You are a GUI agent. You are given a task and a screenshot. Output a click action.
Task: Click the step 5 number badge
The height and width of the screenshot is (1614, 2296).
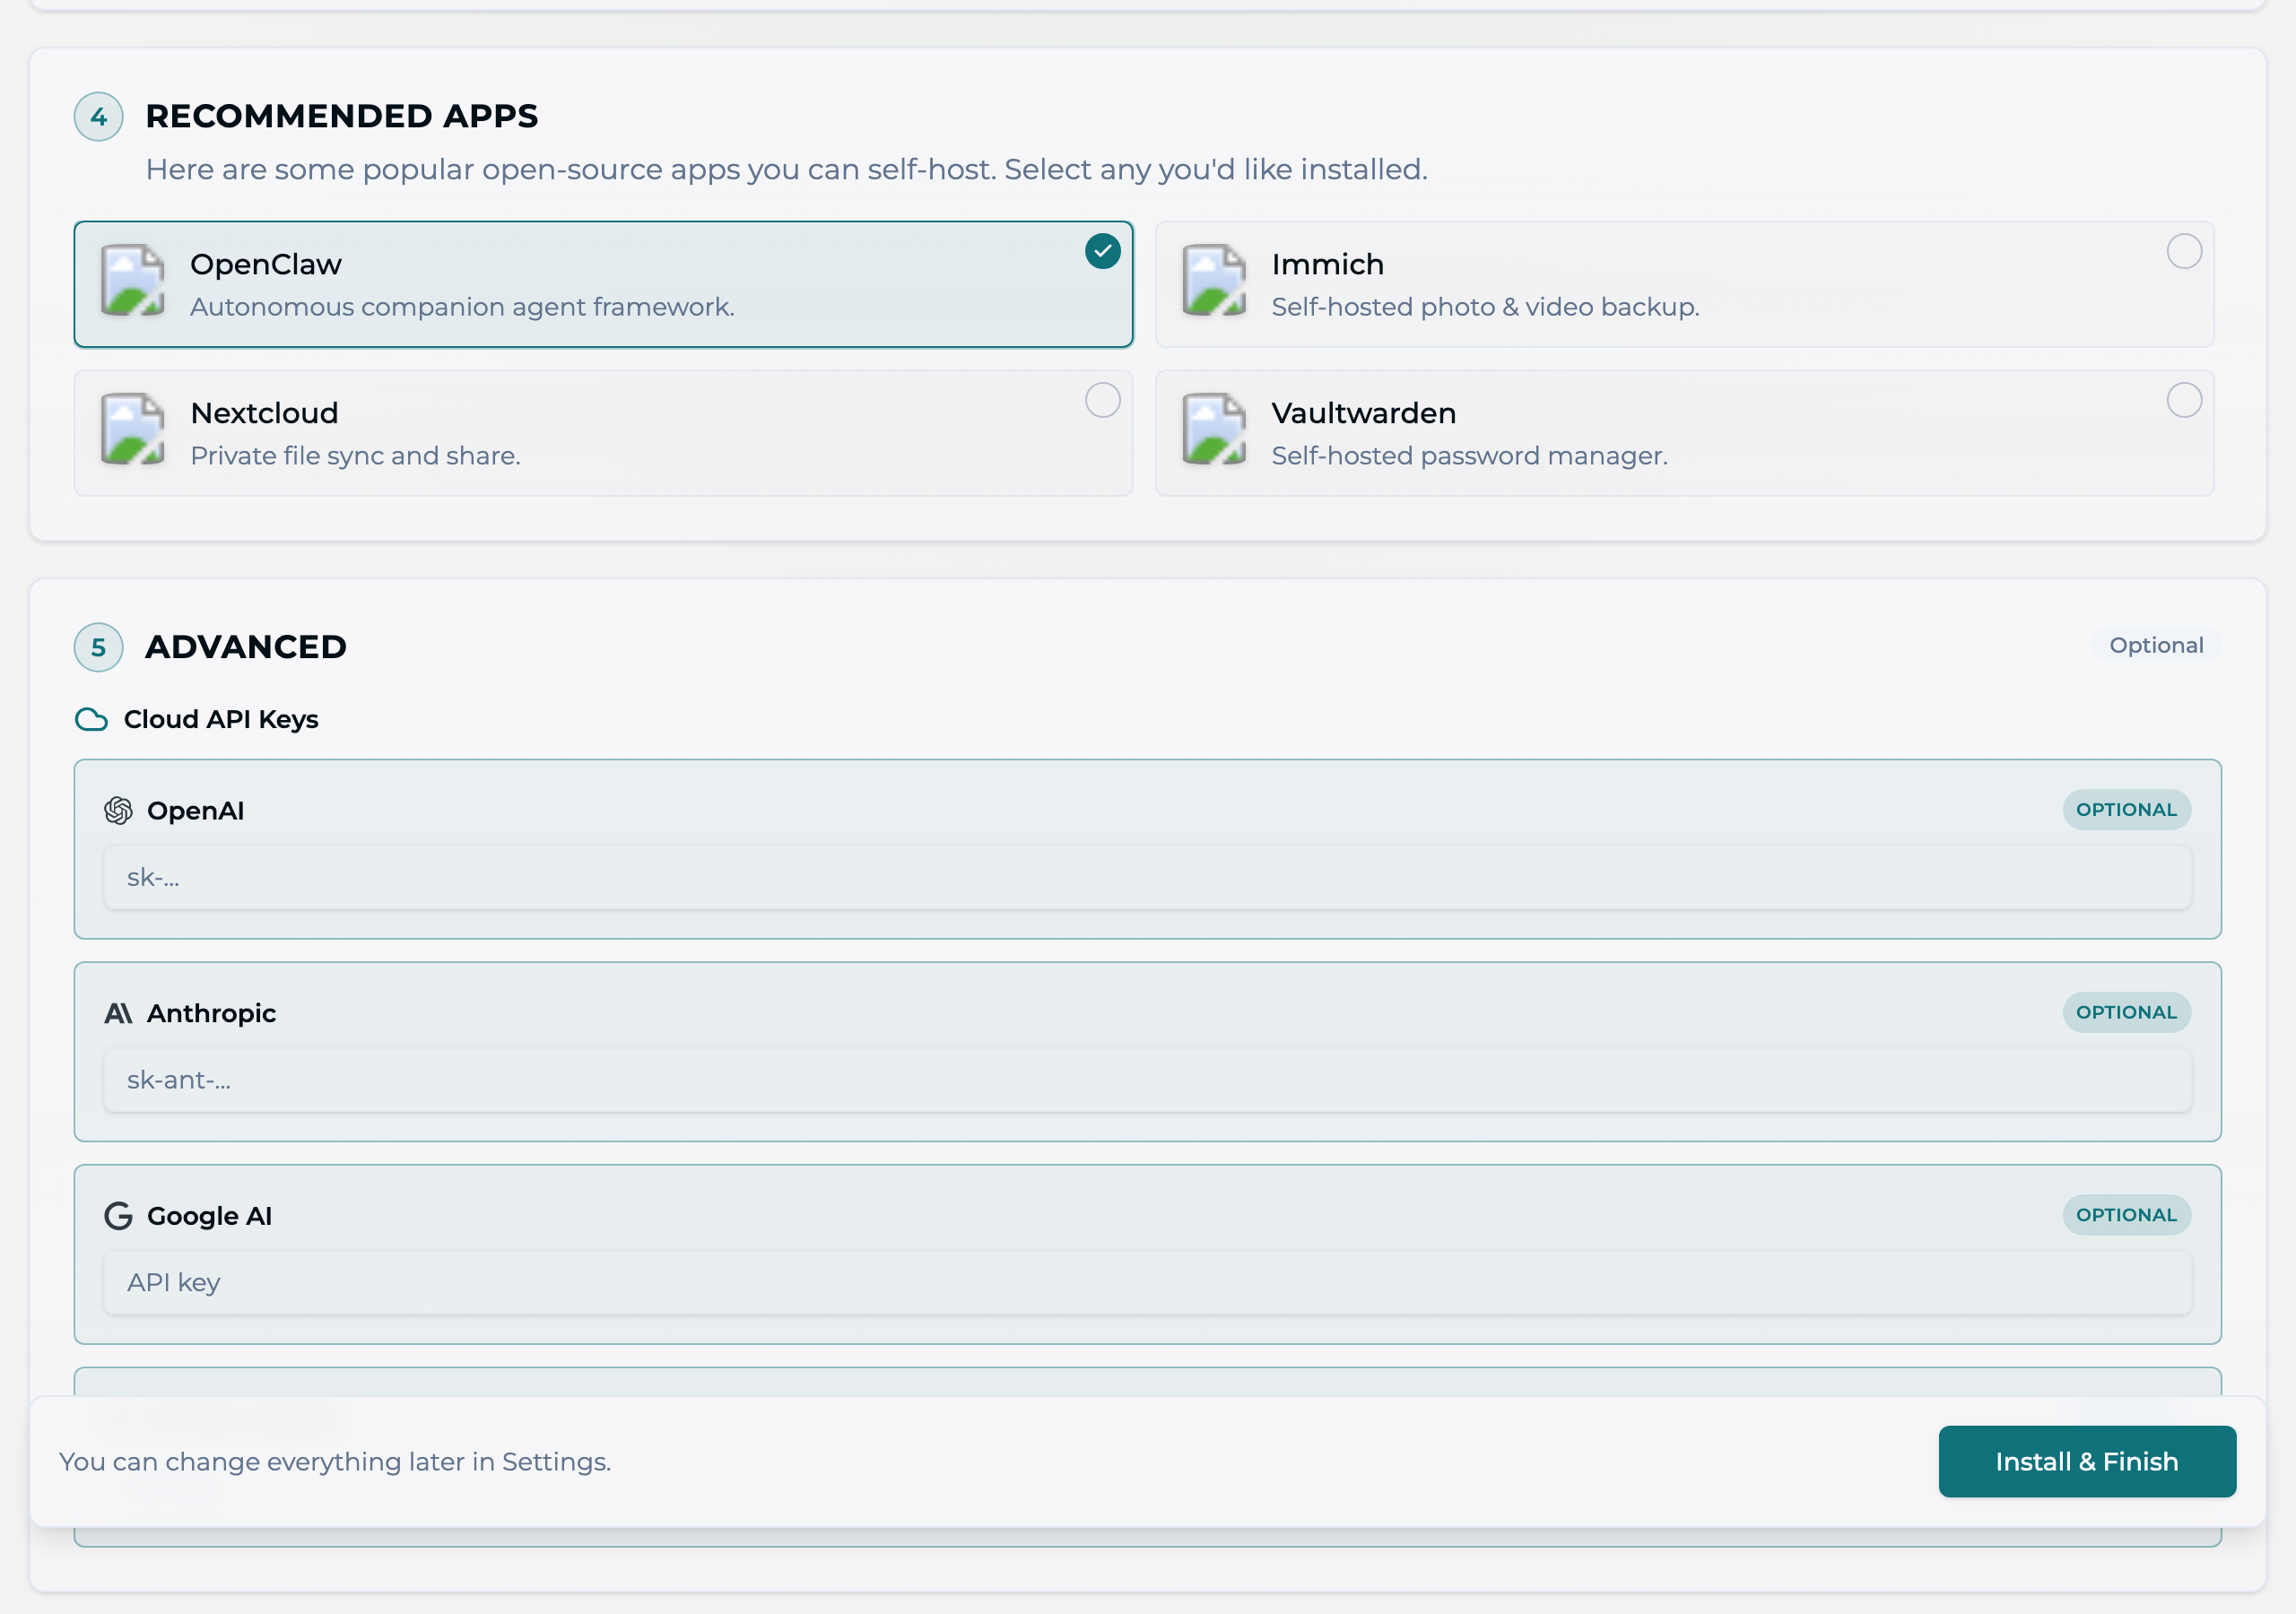pyautogui.click(x=98, y=647)
